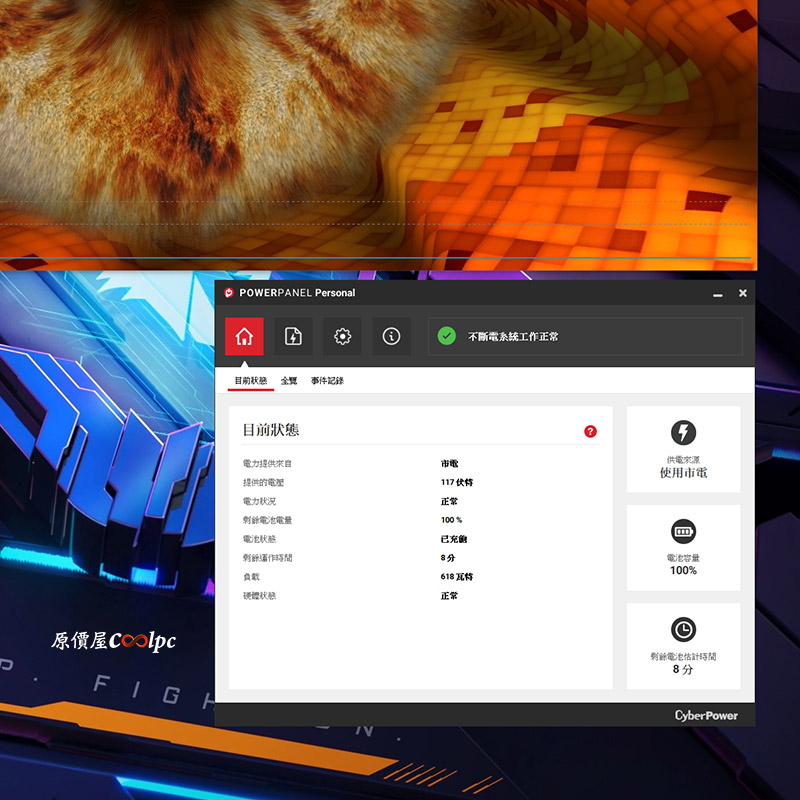Click the green UPS status checkmark

pos(446,336)
